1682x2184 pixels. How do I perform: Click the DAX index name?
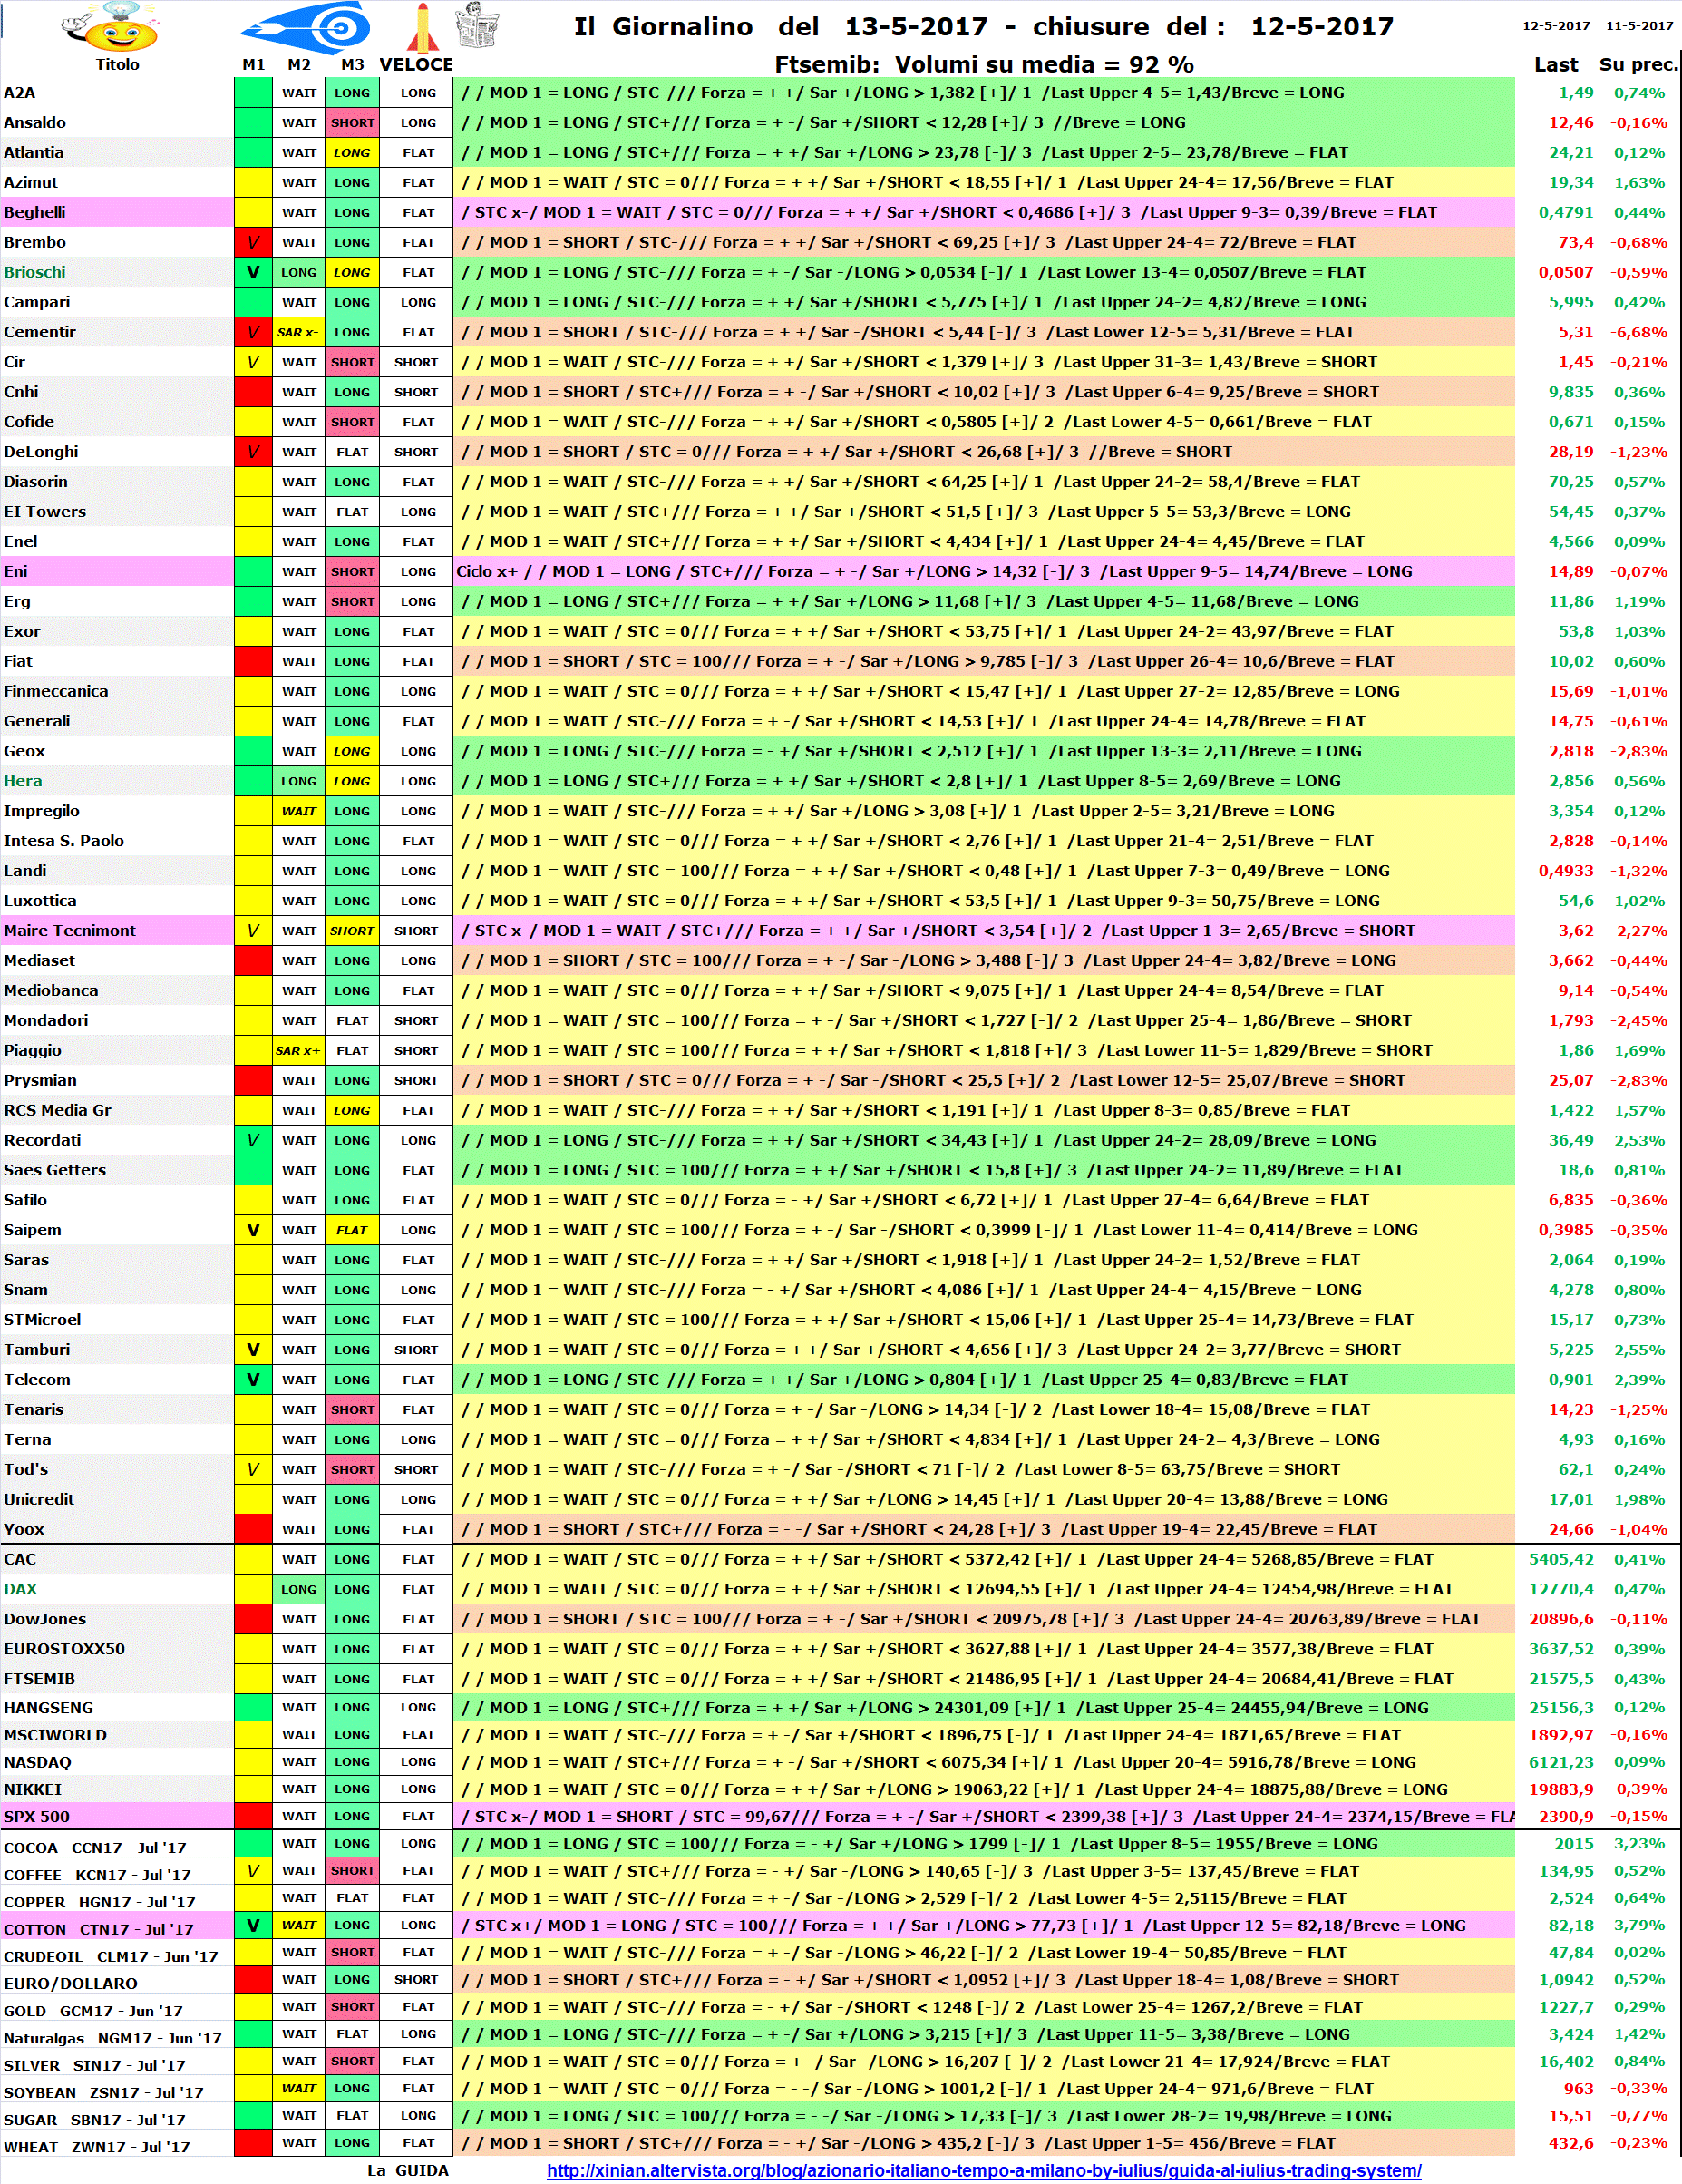coord(20,1589)
